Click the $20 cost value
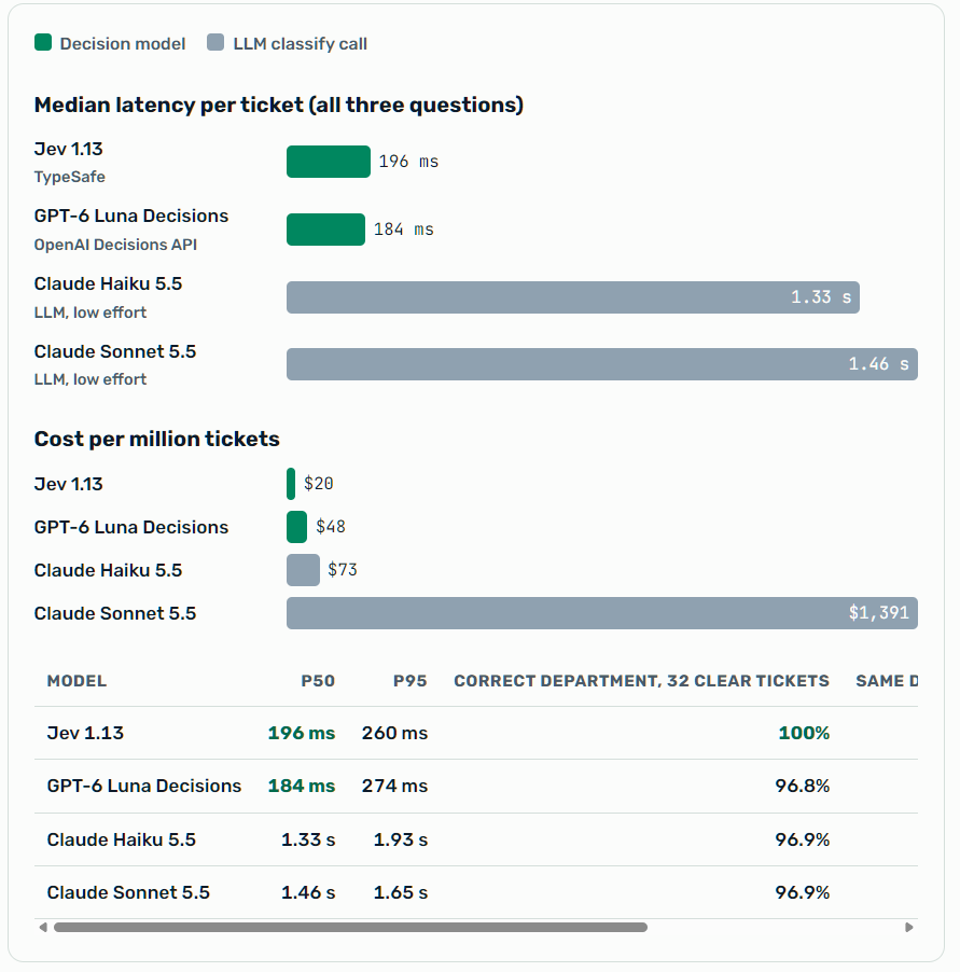The image size is (960, 972). coord(319,484)
